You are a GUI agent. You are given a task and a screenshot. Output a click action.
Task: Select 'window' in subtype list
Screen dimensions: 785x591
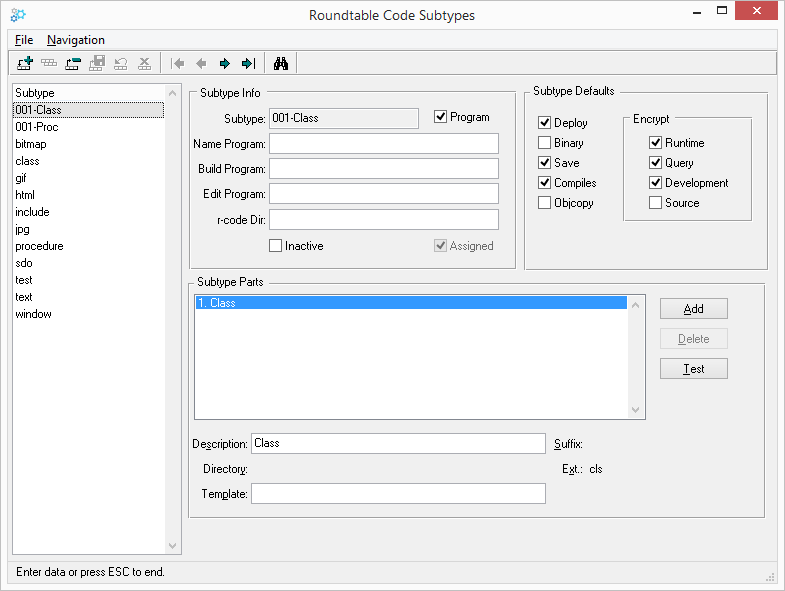click(x=88, y=314)
